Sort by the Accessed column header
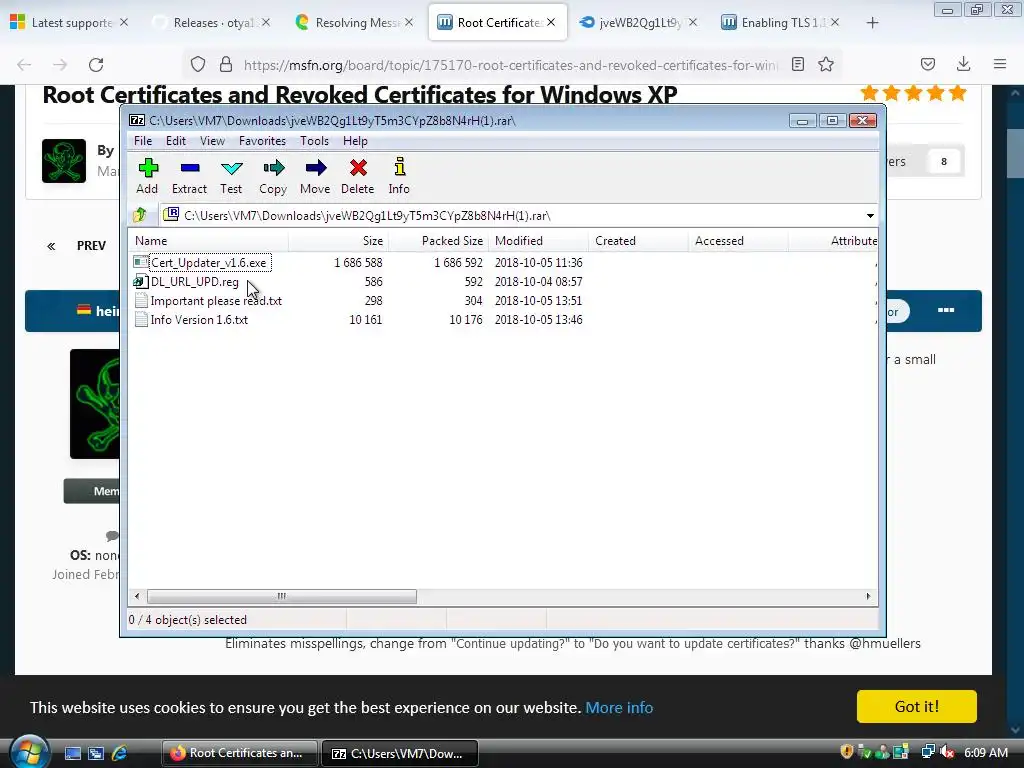 coord(738,240)
